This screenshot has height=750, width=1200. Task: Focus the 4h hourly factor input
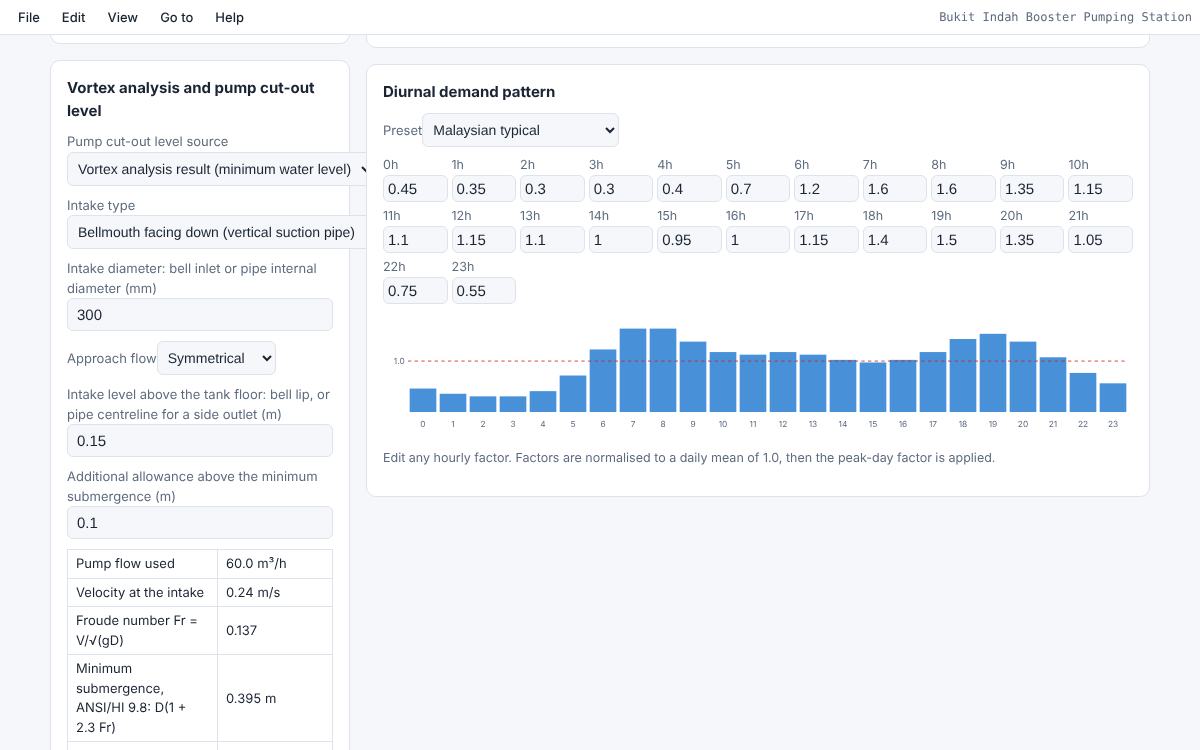[689, 188]
